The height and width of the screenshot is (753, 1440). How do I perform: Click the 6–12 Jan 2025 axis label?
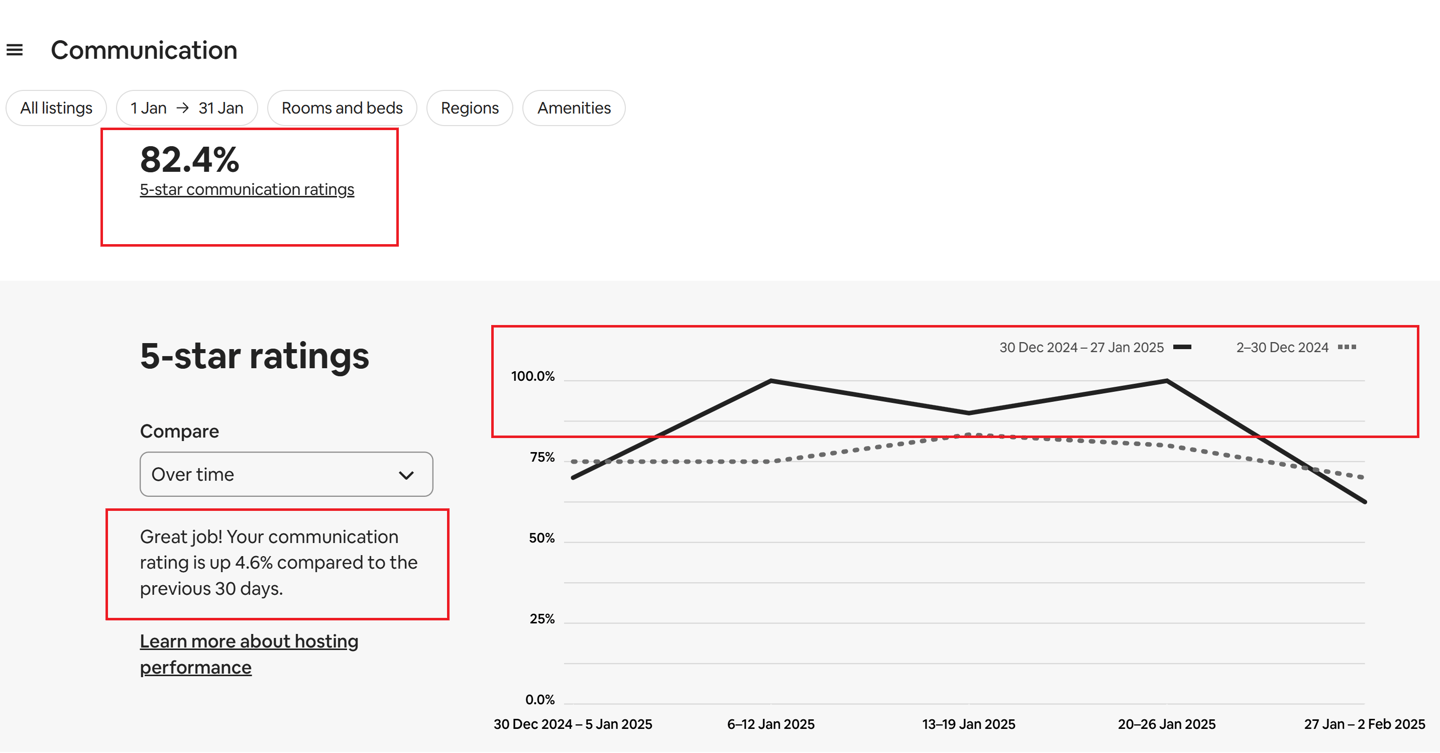[771, 724]
